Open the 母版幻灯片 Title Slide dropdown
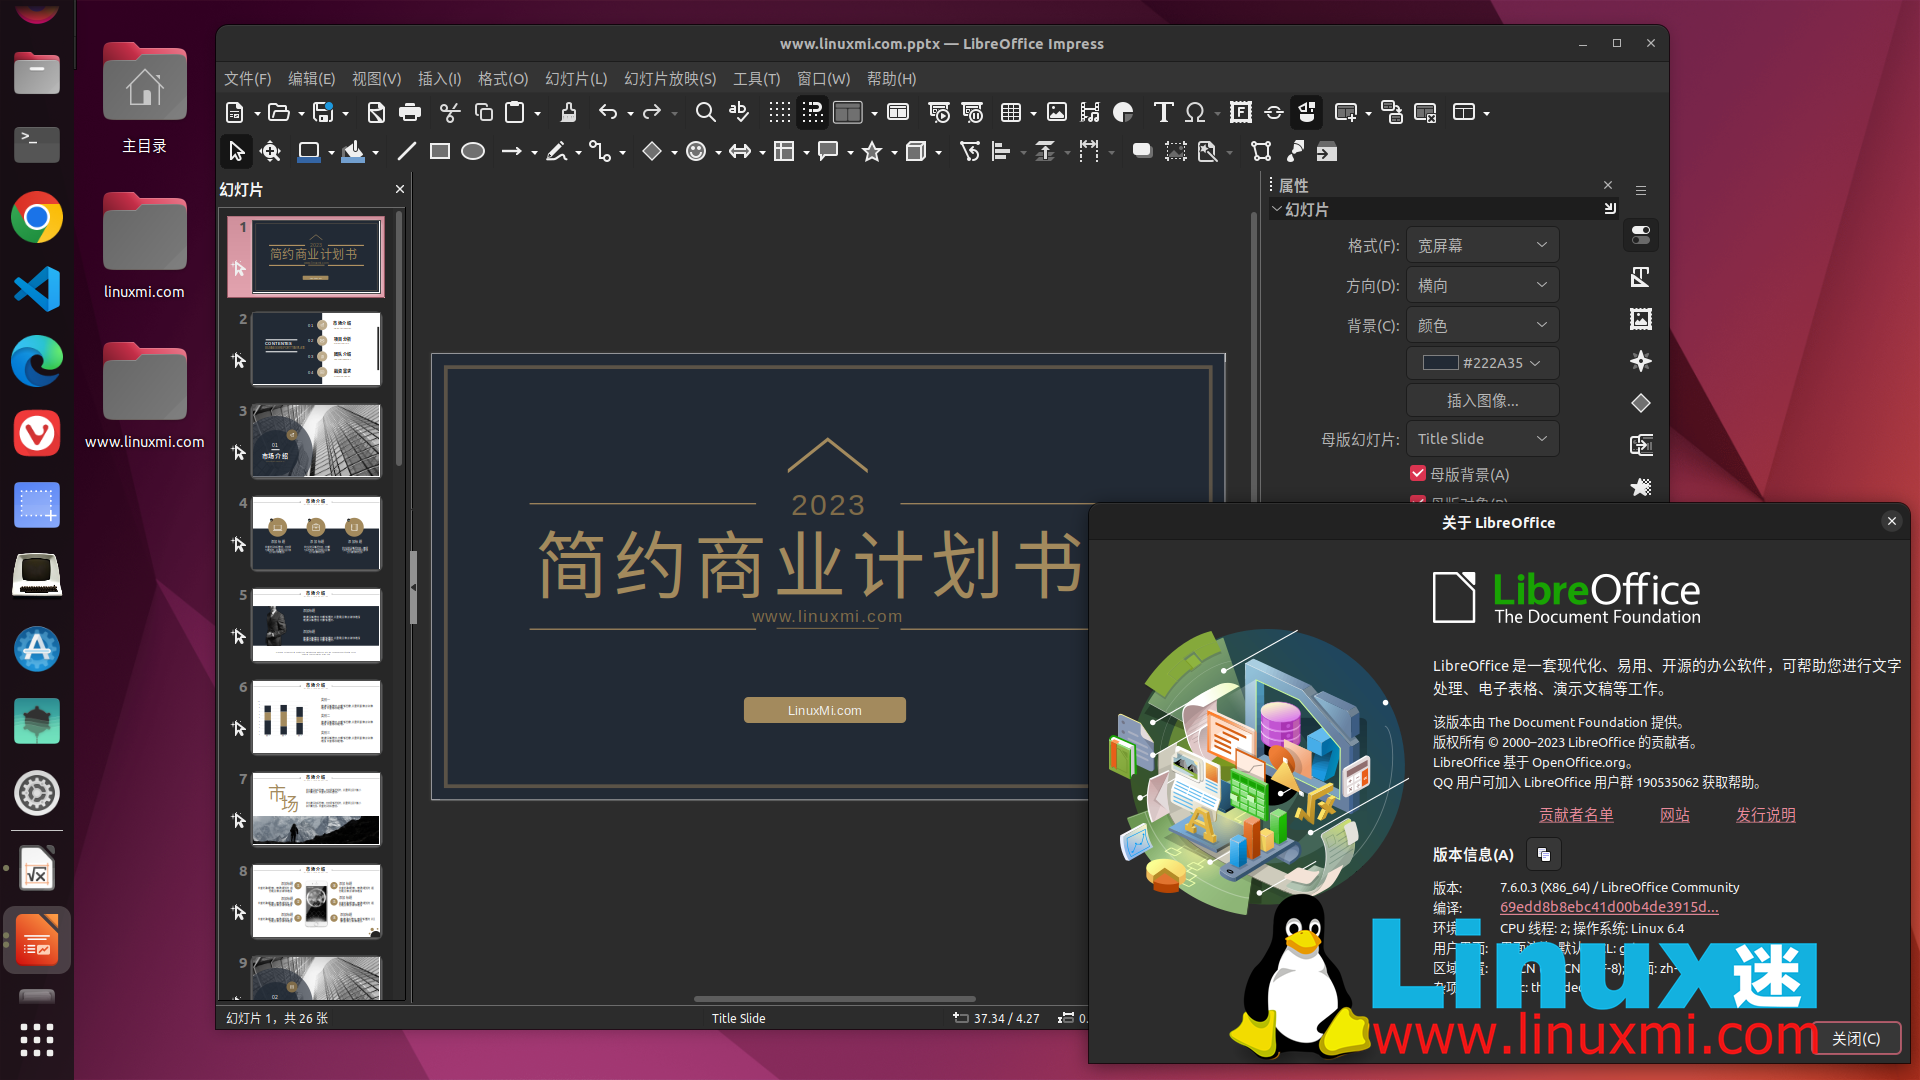 click(1482, 439)
